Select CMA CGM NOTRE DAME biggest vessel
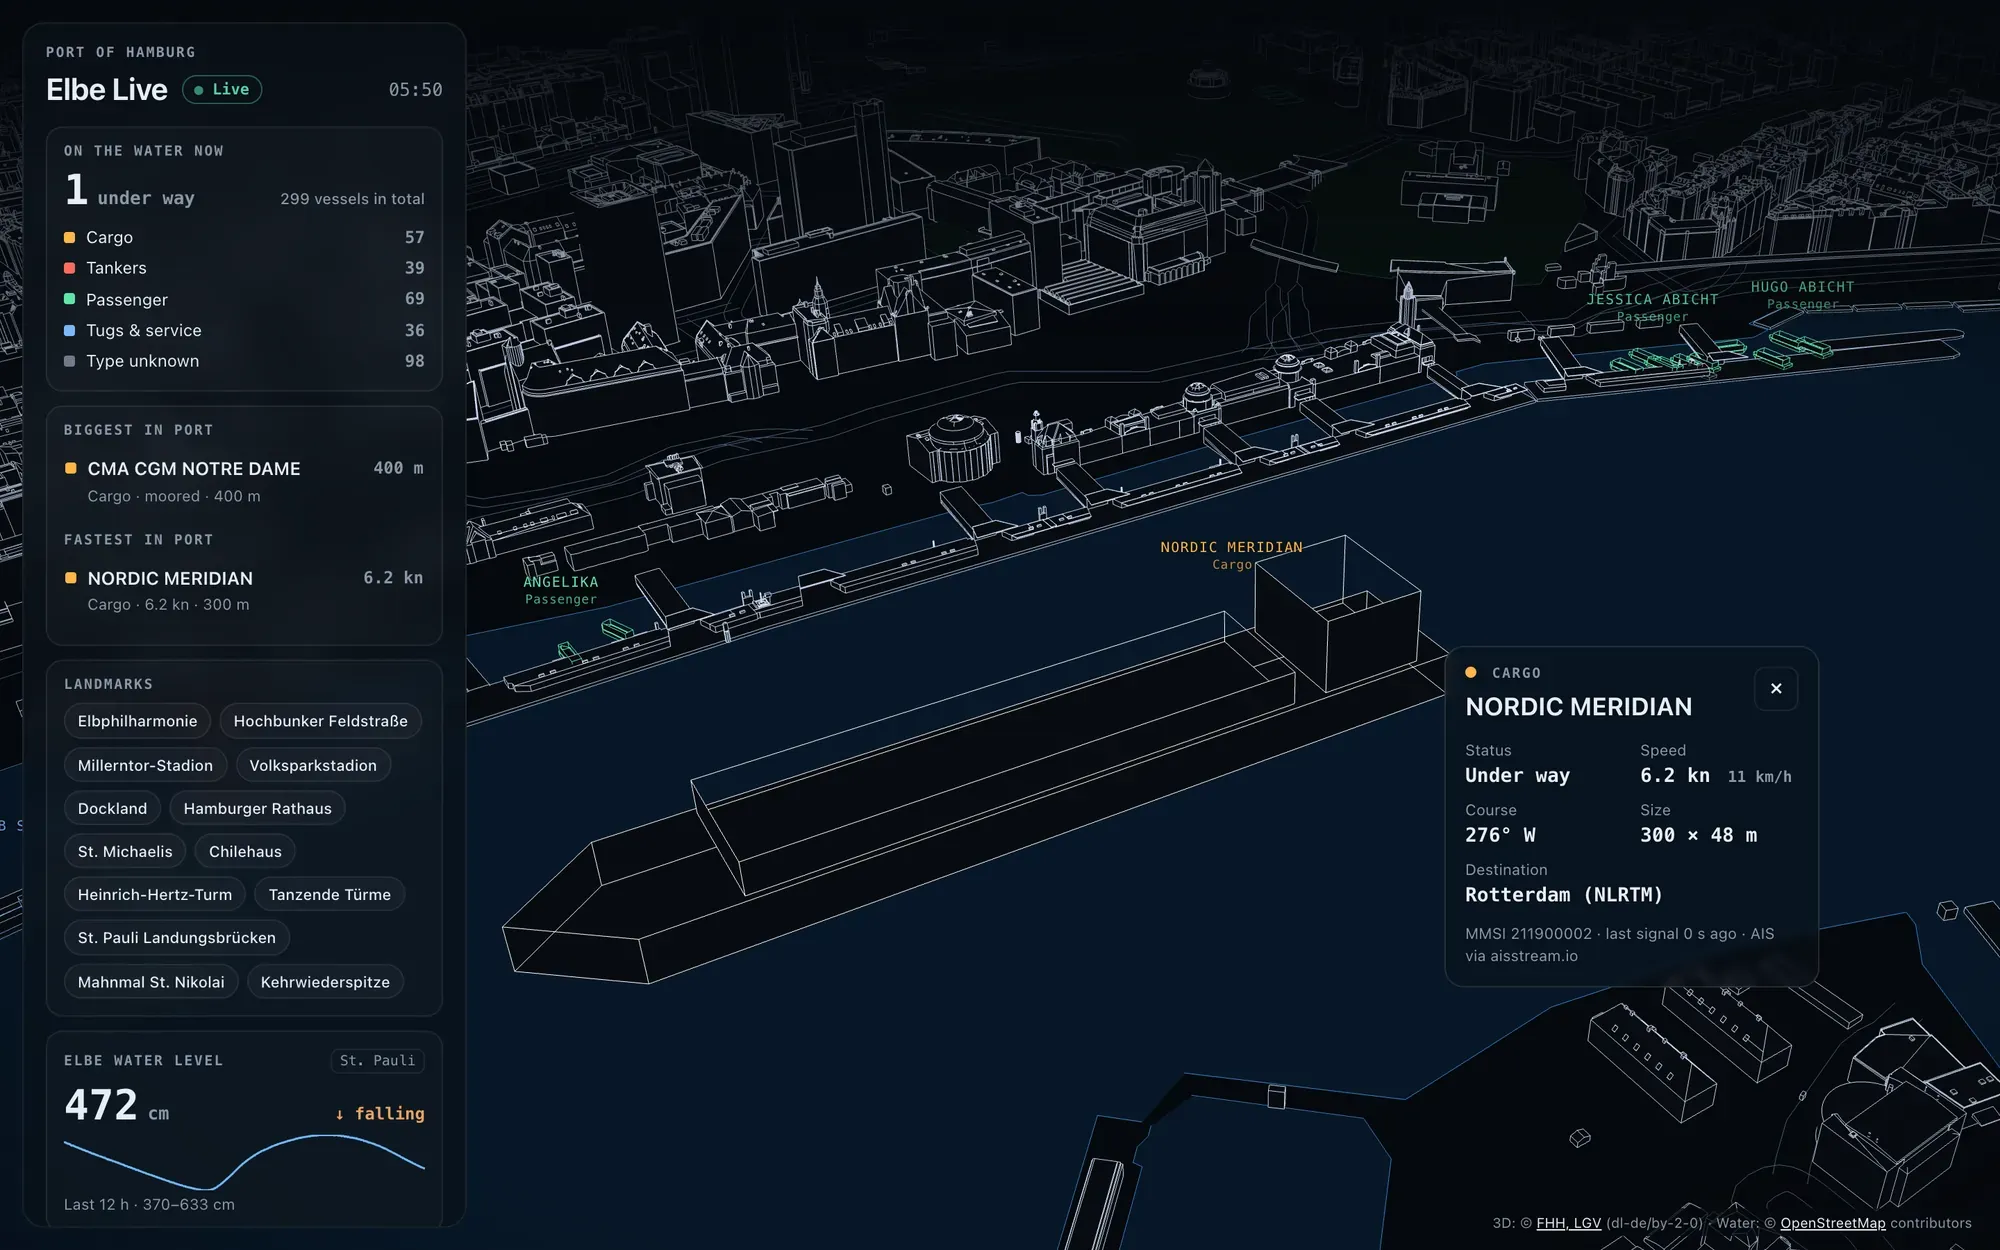 244,481
